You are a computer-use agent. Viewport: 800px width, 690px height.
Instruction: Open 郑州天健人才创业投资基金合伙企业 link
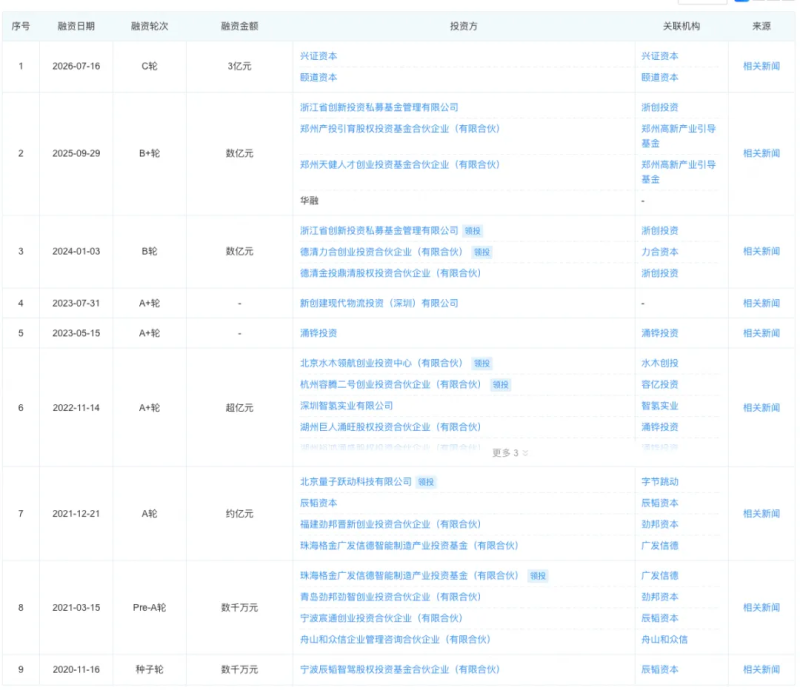point(400,165)
